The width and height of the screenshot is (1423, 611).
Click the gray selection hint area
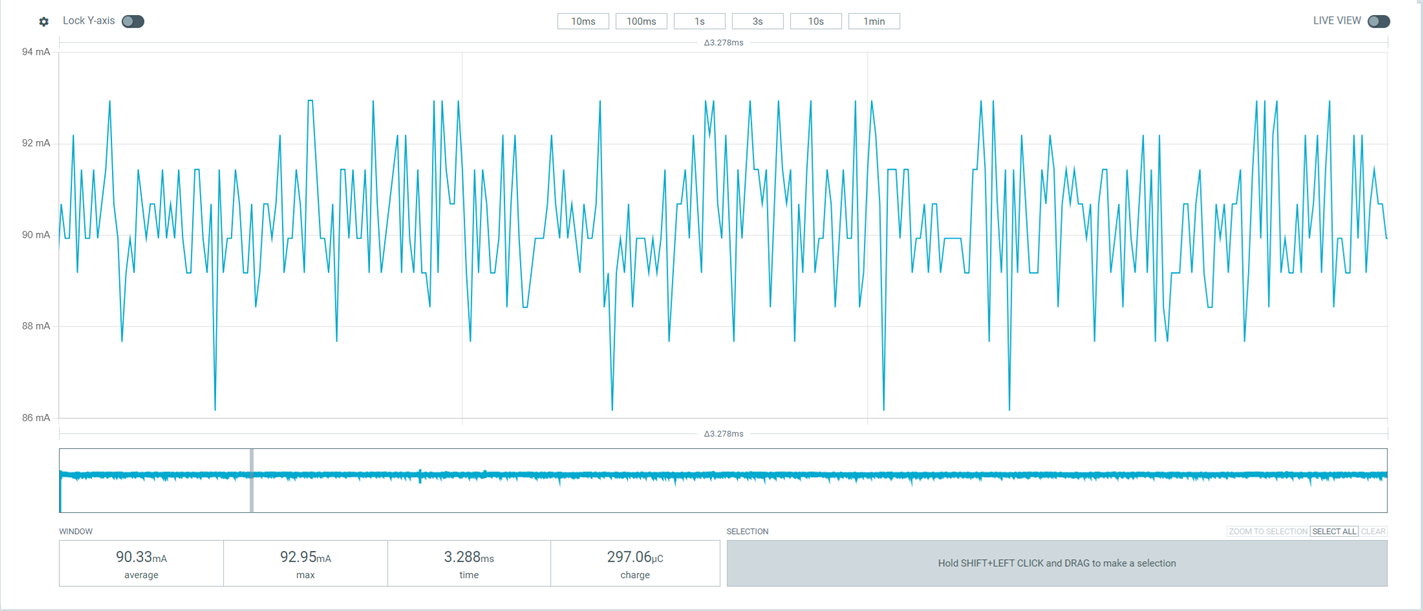coord(1057,563)
